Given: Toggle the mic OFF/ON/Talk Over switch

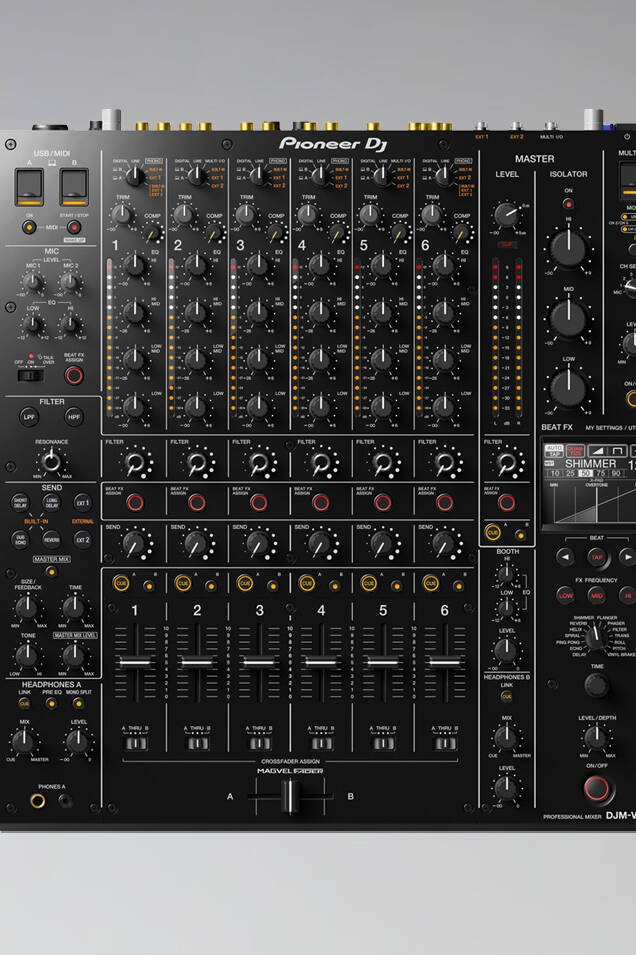Looking at the screenshot, I should tap(33, 374).
